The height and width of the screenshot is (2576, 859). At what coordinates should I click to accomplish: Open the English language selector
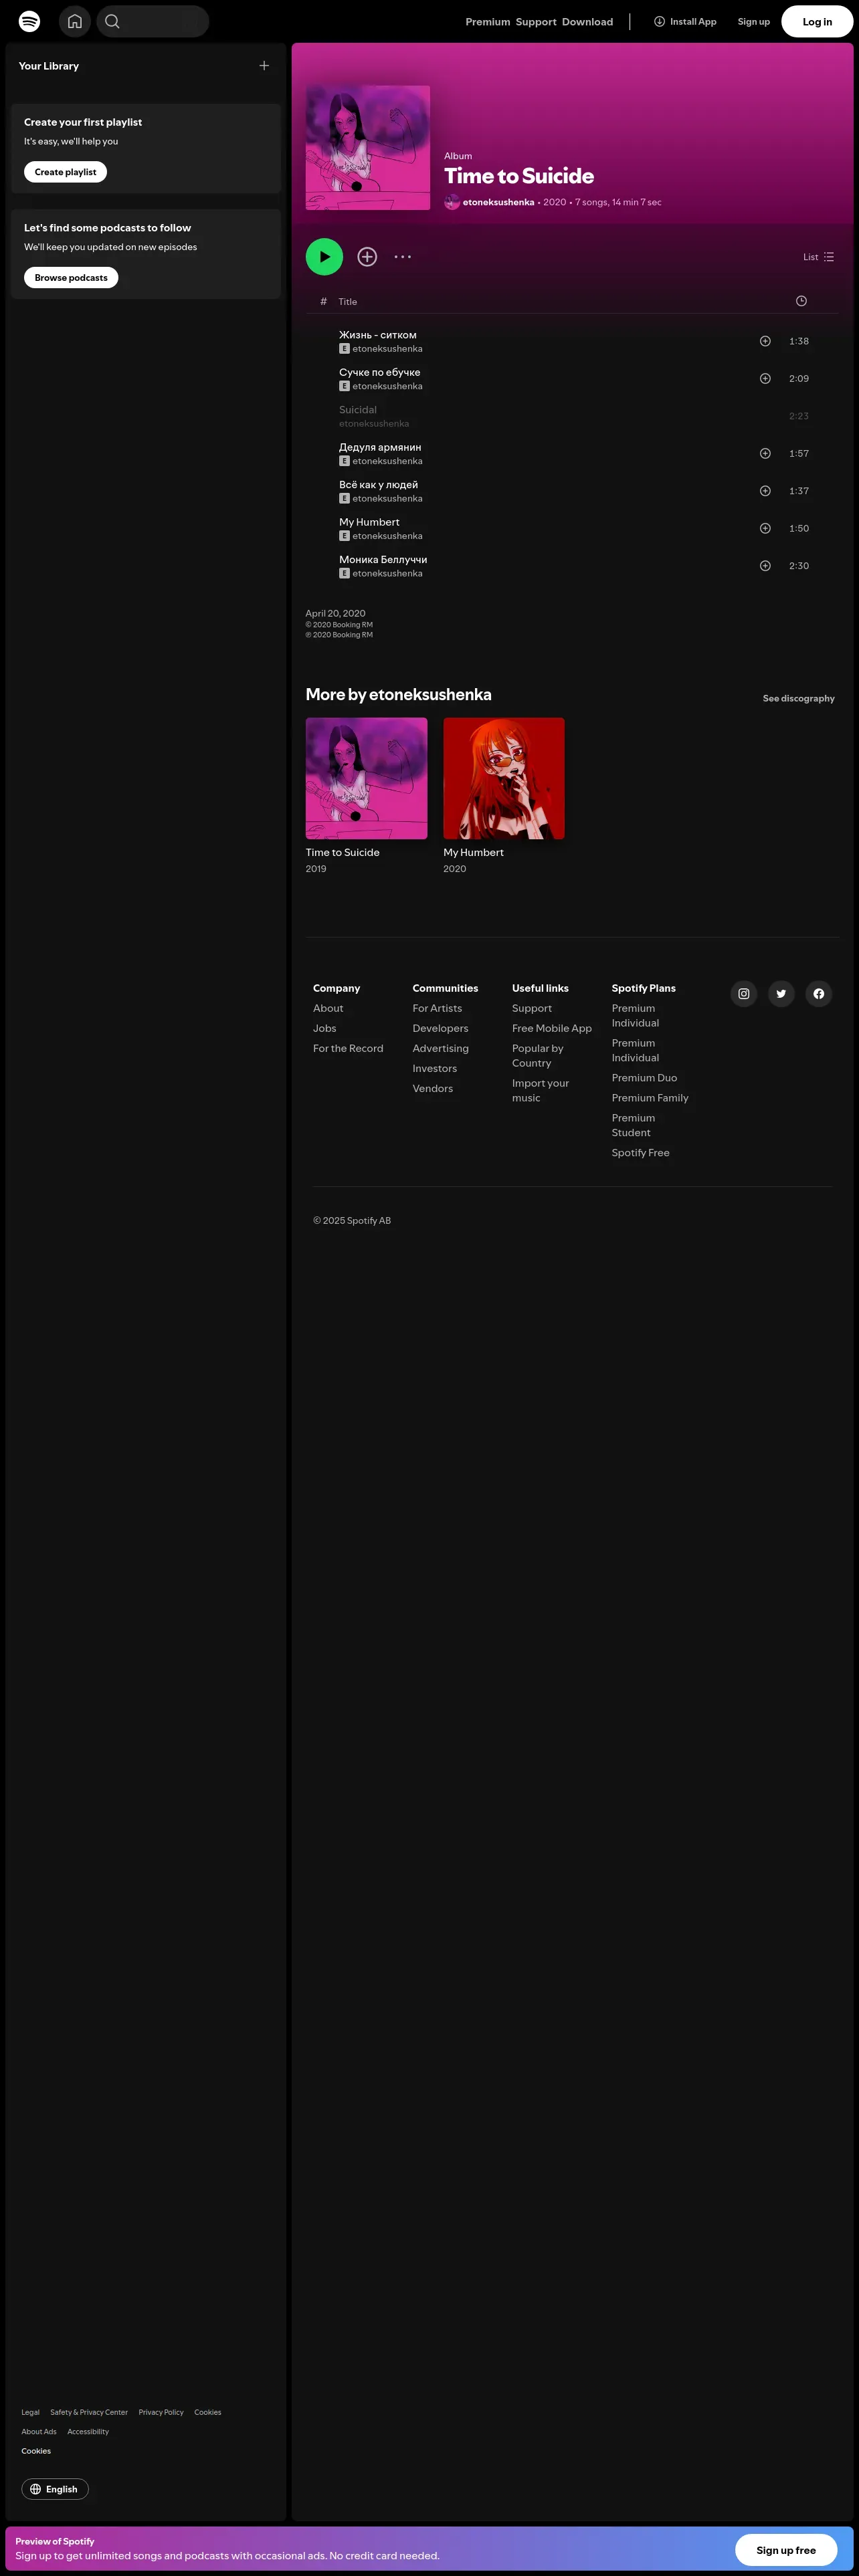coord(55,2489)
